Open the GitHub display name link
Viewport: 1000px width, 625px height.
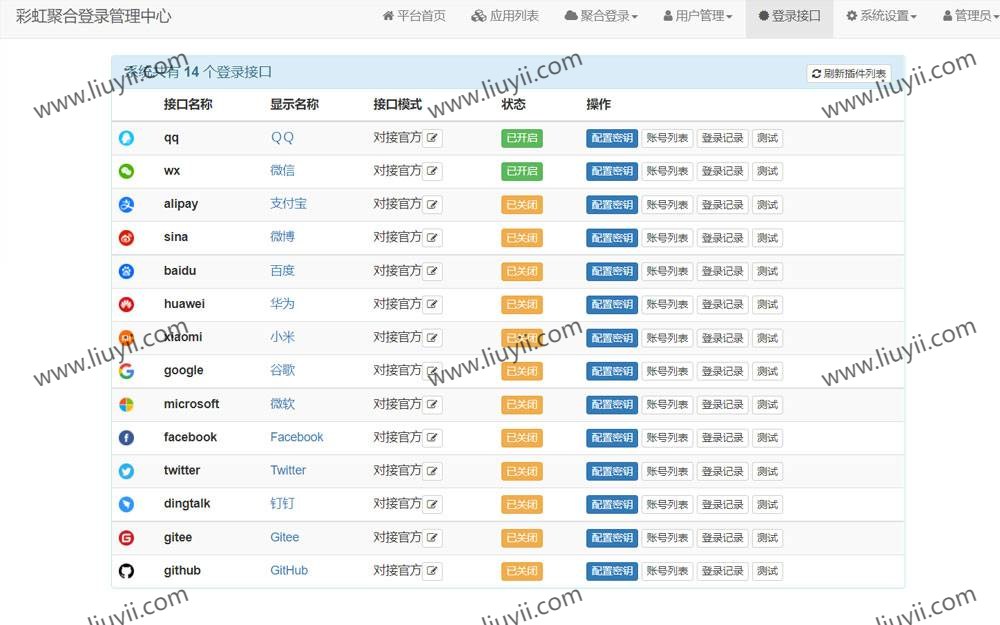[289, 570]
